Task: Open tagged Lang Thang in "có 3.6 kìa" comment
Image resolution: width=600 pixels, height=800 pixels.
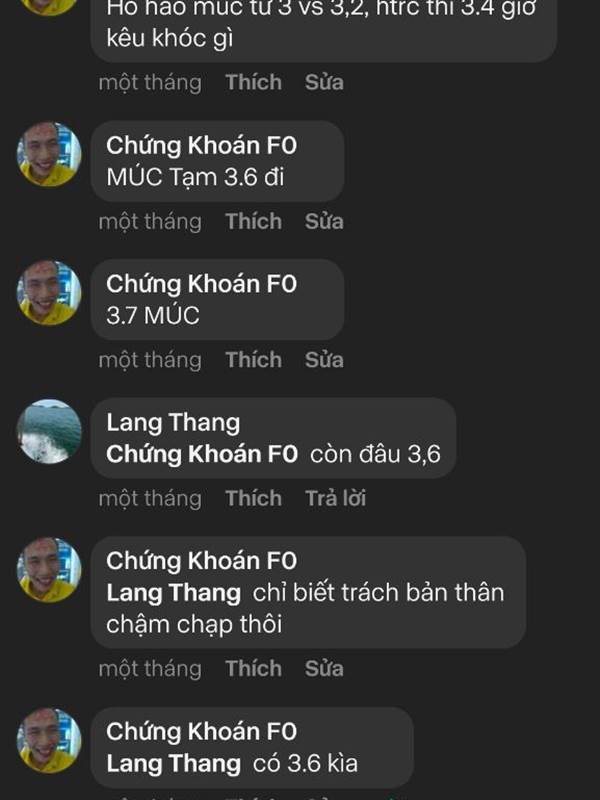Action: pos(173,764)
